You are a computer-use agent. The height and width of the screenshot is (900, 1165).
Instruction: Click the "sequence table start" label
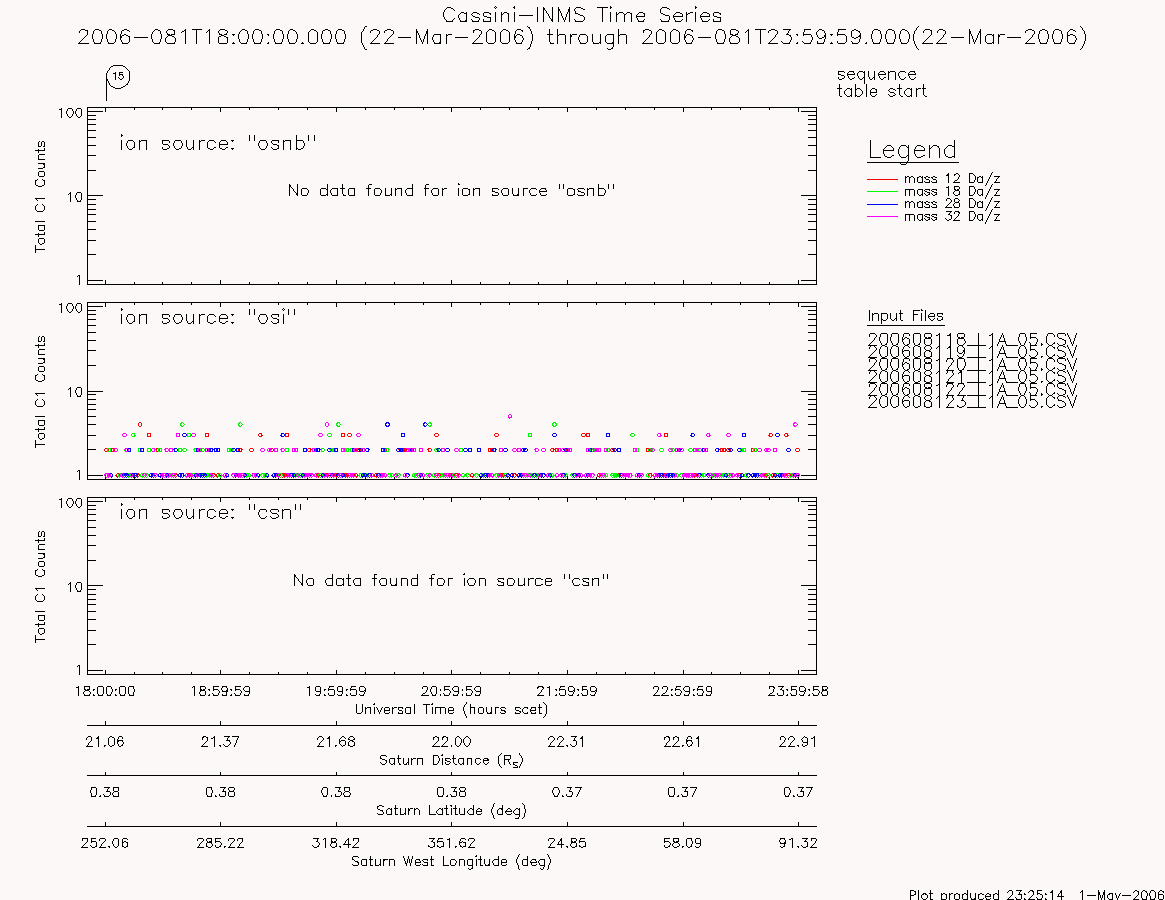pyautogui.click(x=881, y=82)
